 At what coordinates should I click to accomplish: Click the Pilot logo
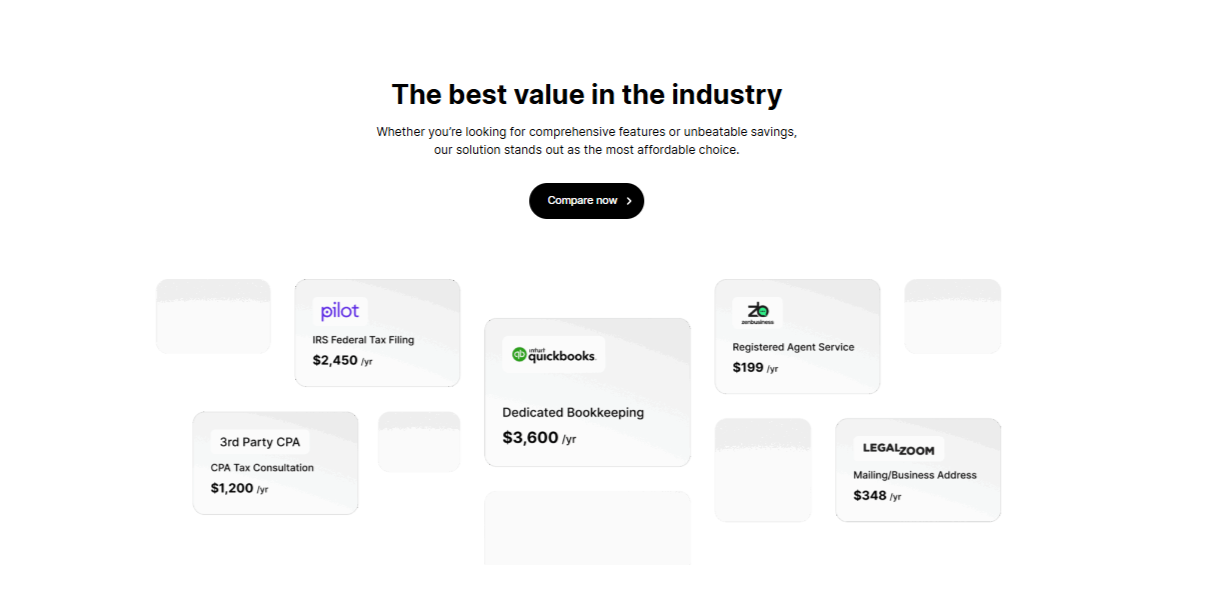340,311
